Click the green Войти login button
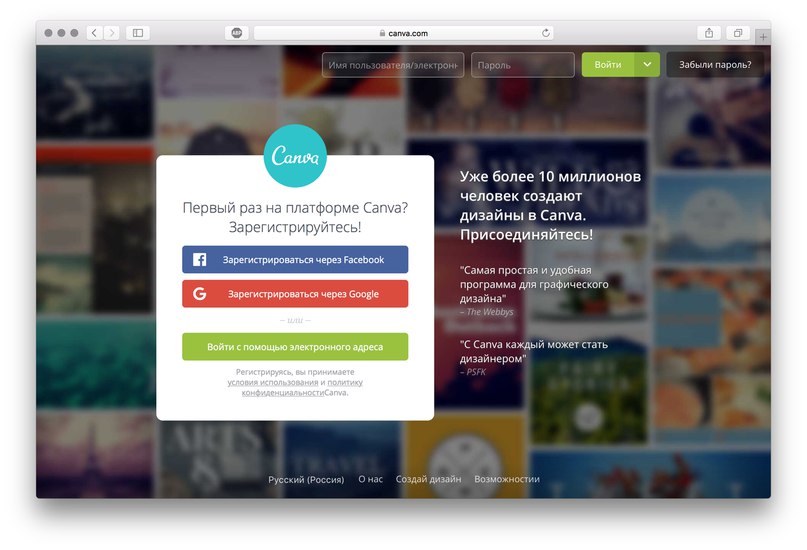 point(608,65)
